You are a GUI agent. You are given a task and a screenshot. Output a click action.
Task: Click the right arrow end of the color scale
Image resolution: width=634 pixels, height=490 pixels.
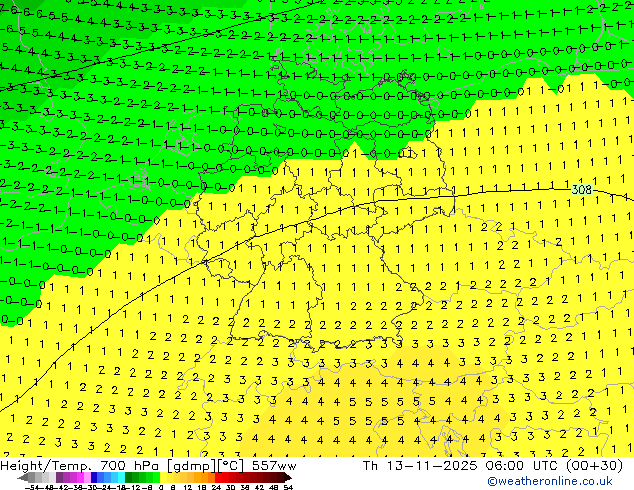click(x=287, y=477)
